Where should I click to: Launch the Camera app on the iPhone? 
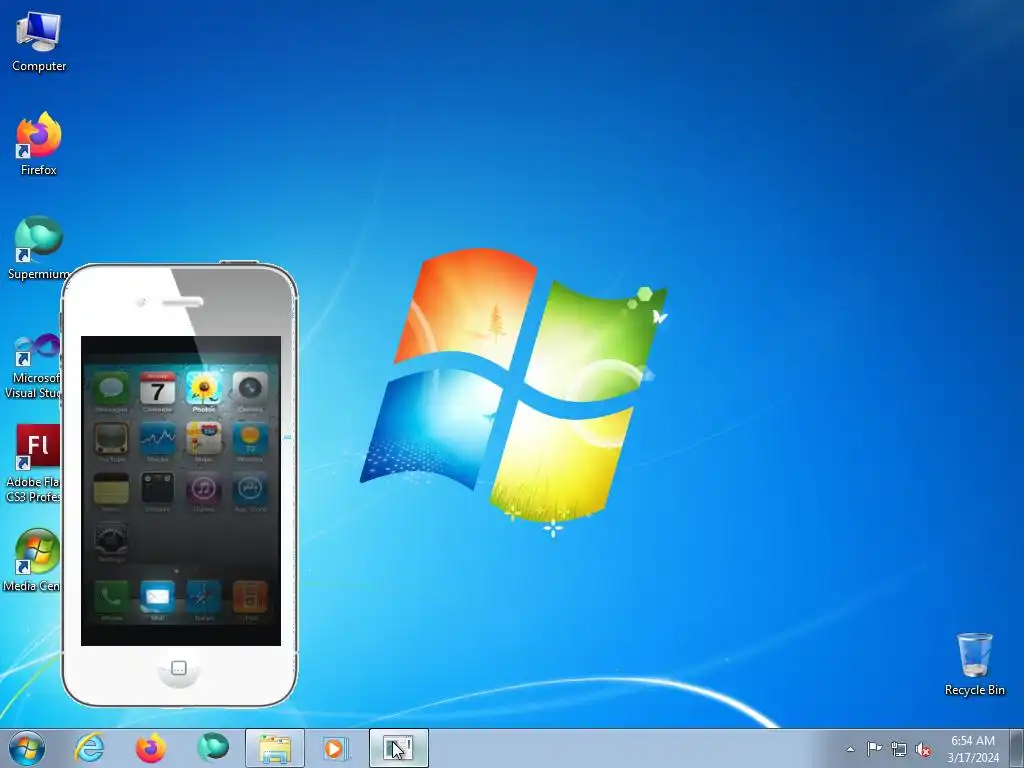point(250,389)
